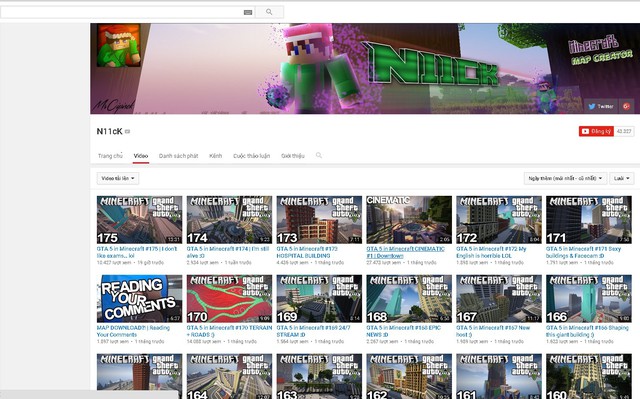This screenshot has height=399, width=640.
Task: Click the search magnifier button
Action: [x=269, y=12]
